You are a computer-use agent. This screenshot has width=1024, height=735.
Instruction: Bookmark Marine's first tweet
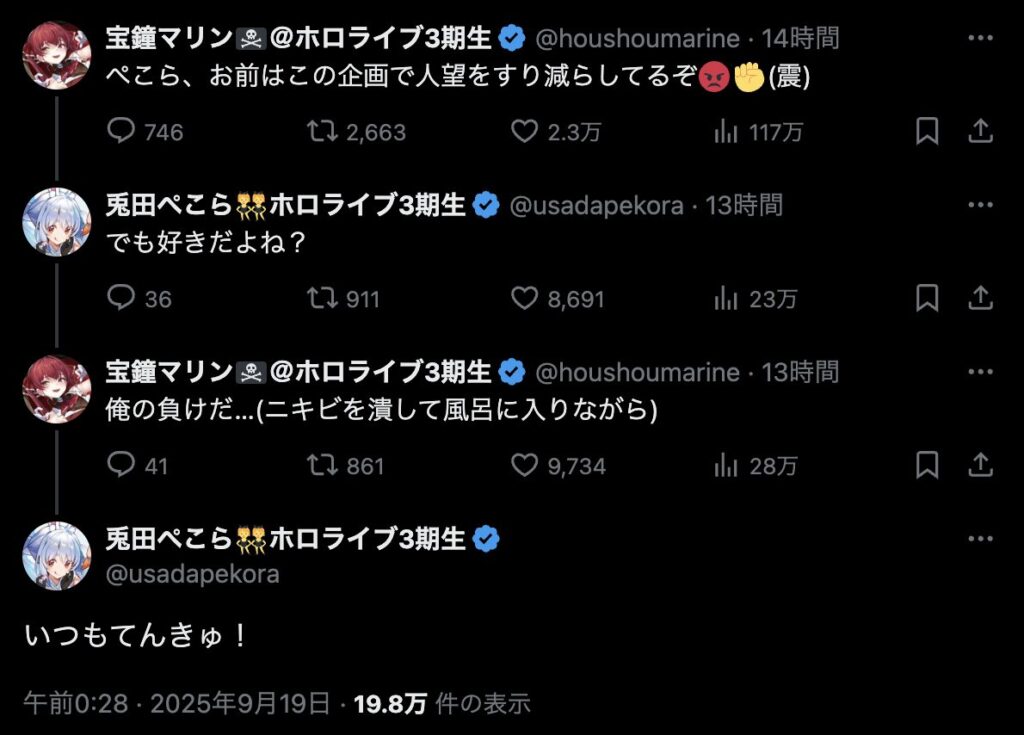[927, 131]
